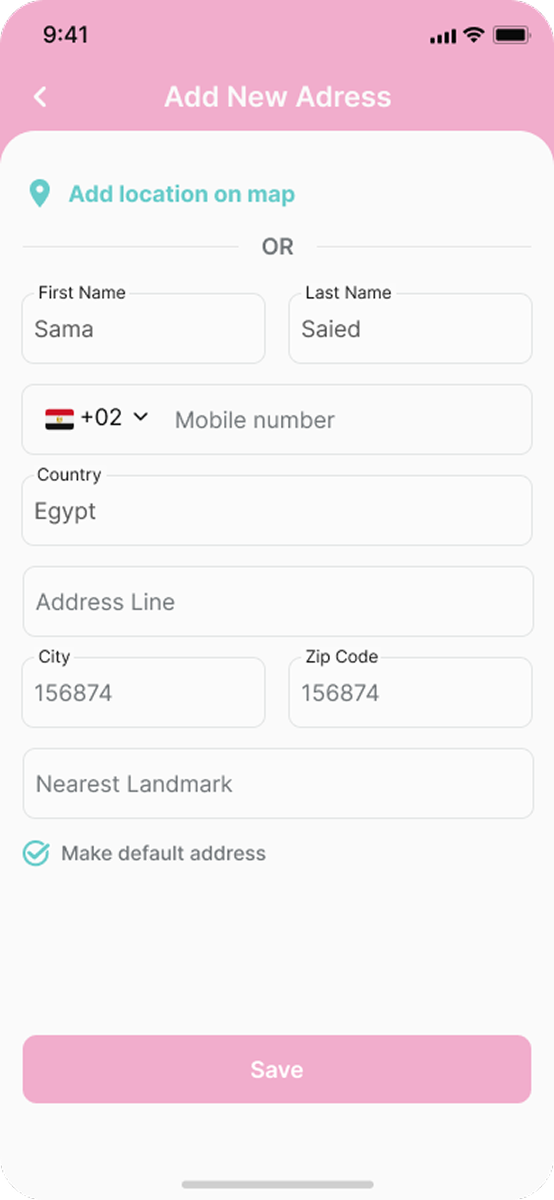Select the Zip Code input field
This screenshot has width=554, height=1200.
410,692
